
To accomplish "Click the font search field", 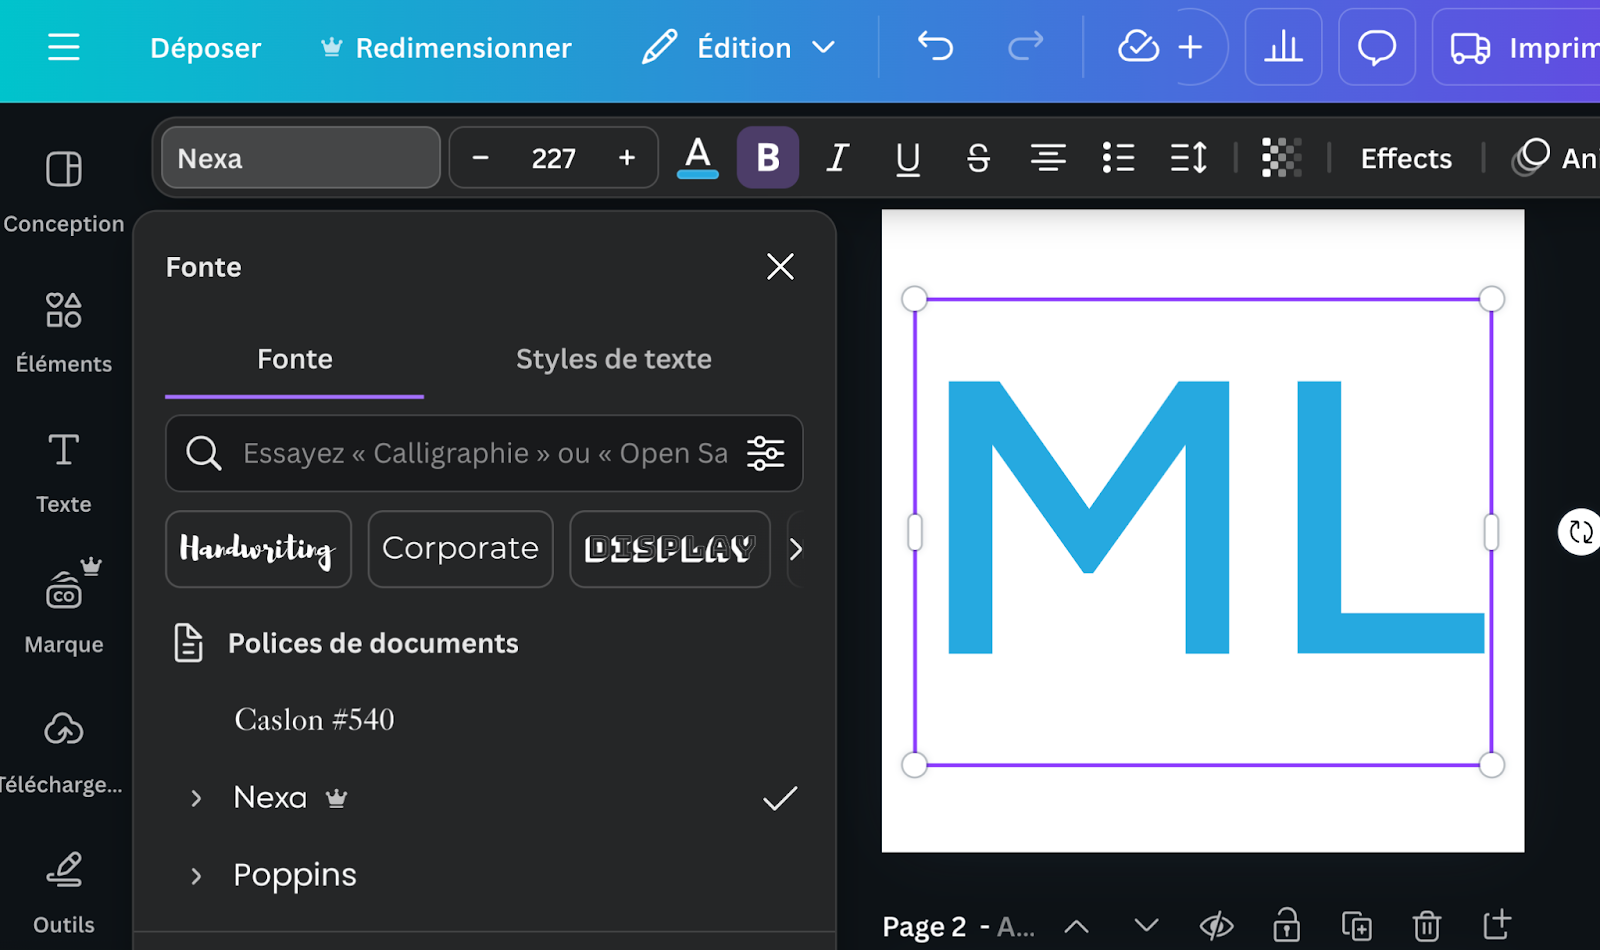I will (x=470, y=453).
